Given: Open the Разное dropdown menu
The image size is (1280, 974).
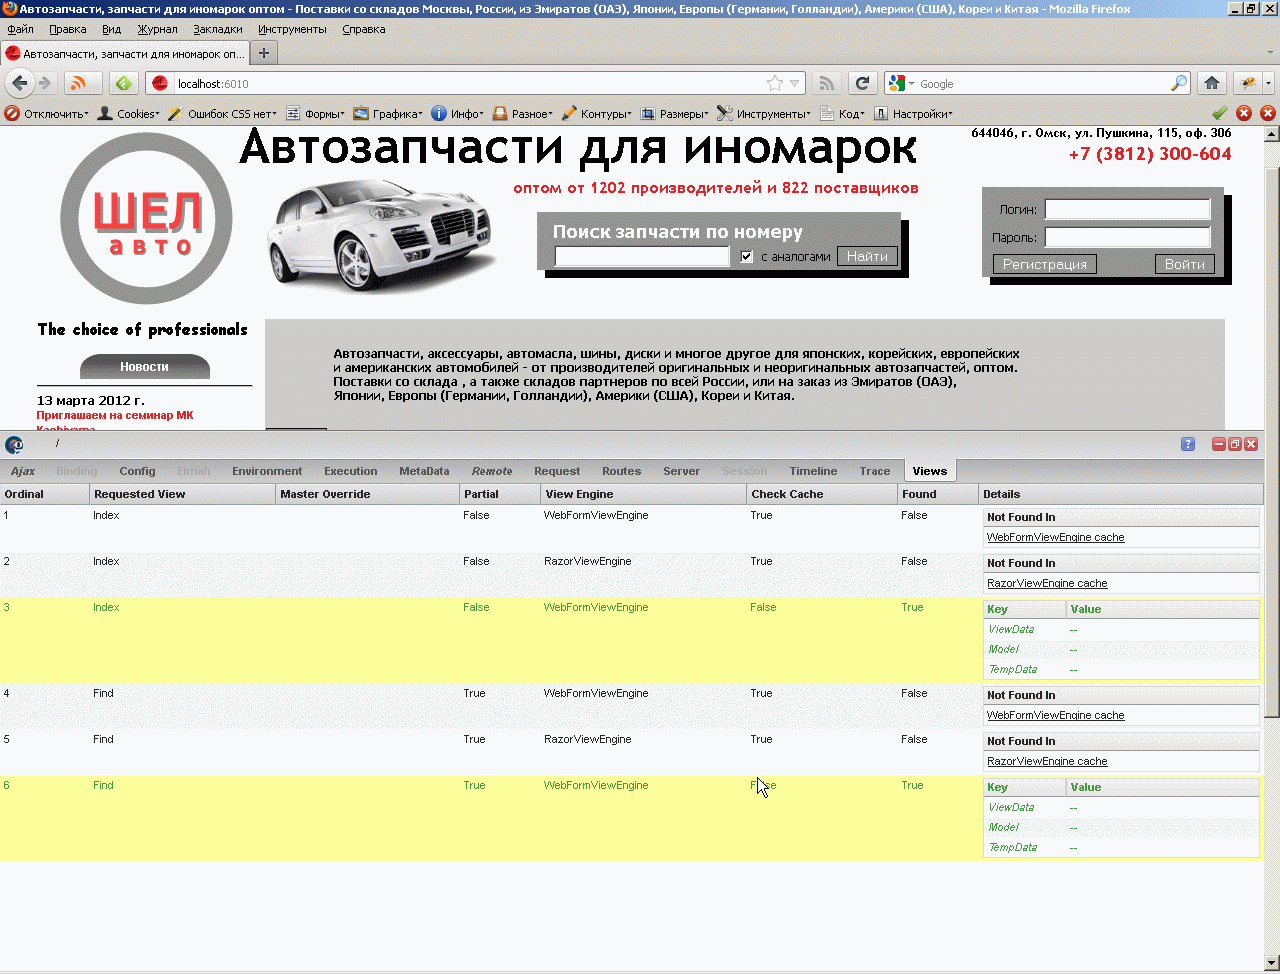Looking at the screenshot, I should click(x=522, y=114).
